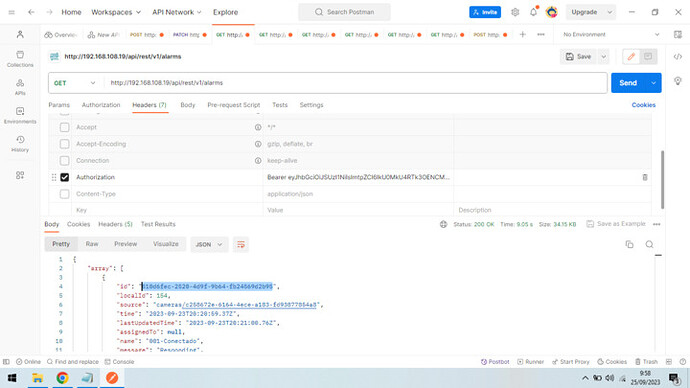Copy the response body
The height and width of the screenshot is (388, 690).
pyautogui.click(x=629, y=244)
